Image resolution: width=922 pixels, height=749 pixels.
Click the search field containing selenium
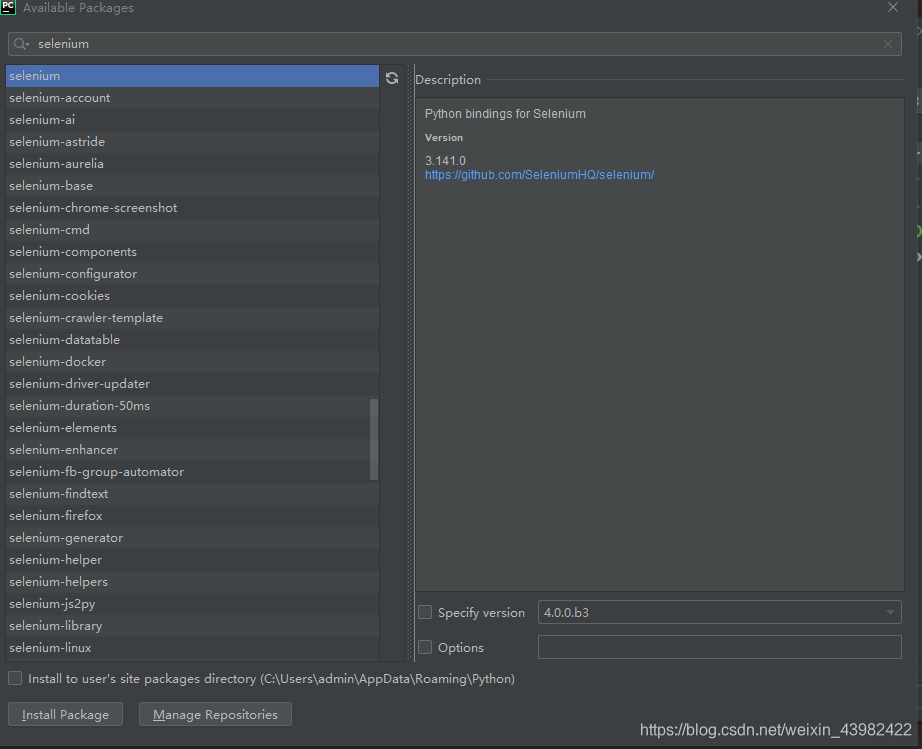[455, 44]
